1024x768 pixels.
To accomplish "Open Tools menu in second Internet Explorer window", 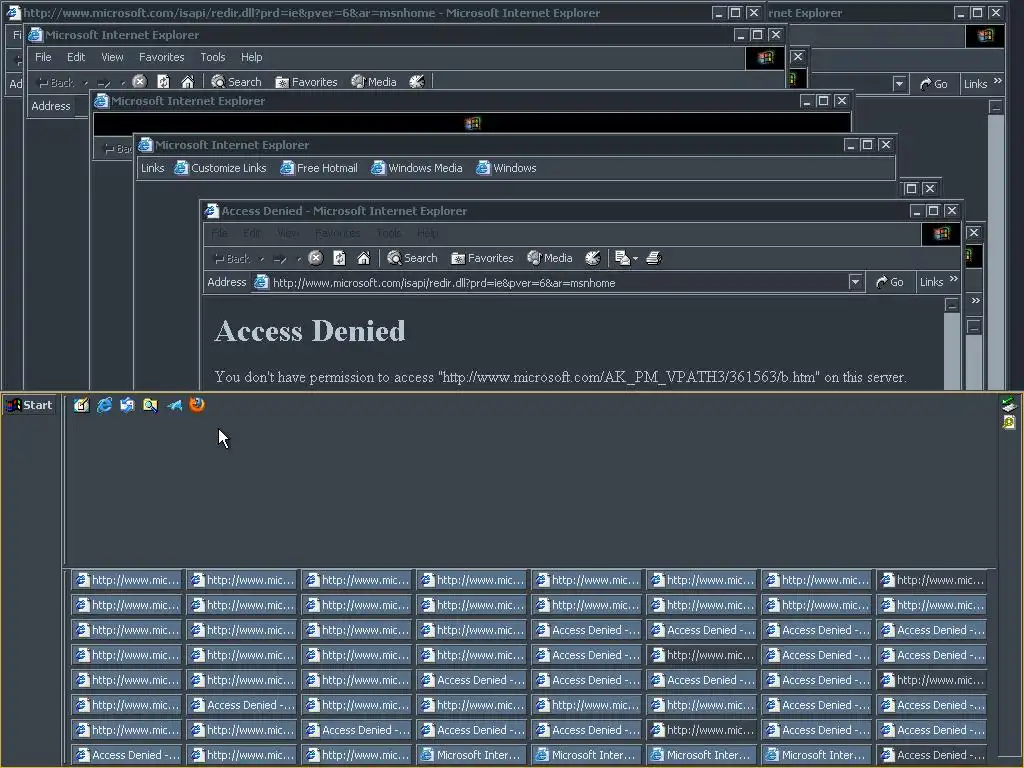I will click(x=213, y=57).
